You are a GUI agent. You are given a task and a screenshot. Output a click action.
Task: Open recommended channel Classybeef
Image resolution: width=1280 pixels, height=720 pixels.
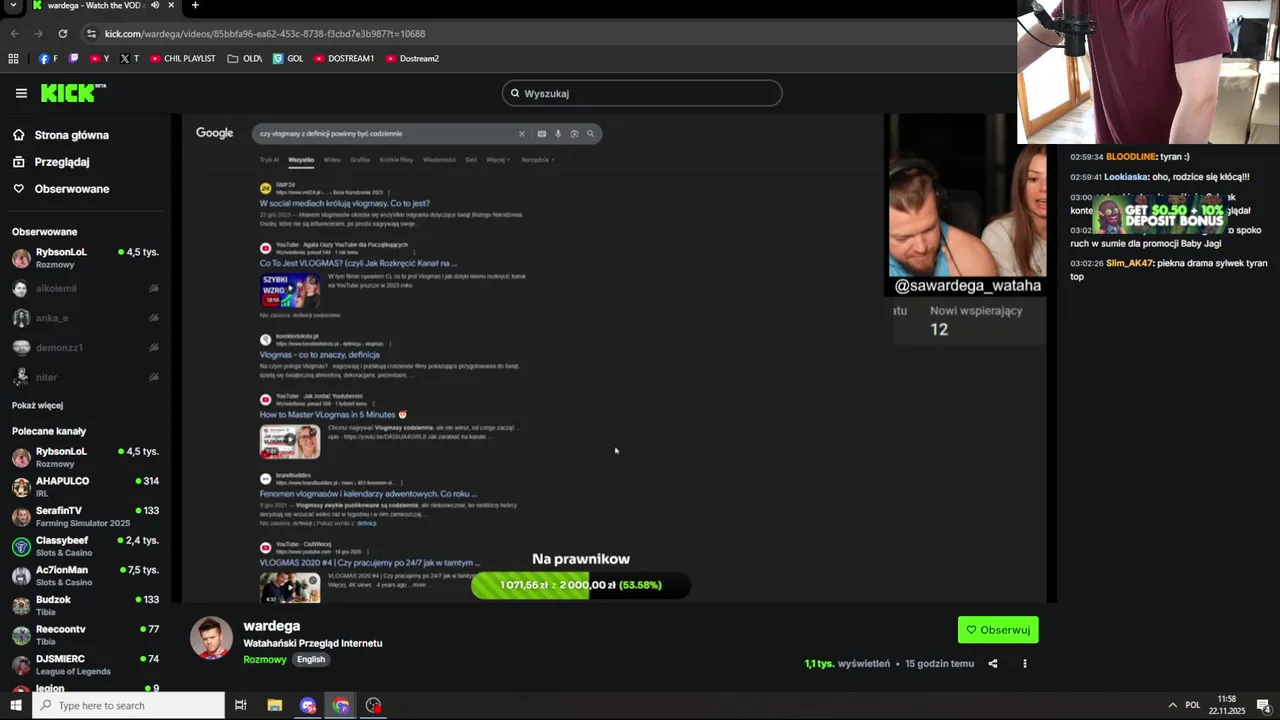click(x=85, y=546)
